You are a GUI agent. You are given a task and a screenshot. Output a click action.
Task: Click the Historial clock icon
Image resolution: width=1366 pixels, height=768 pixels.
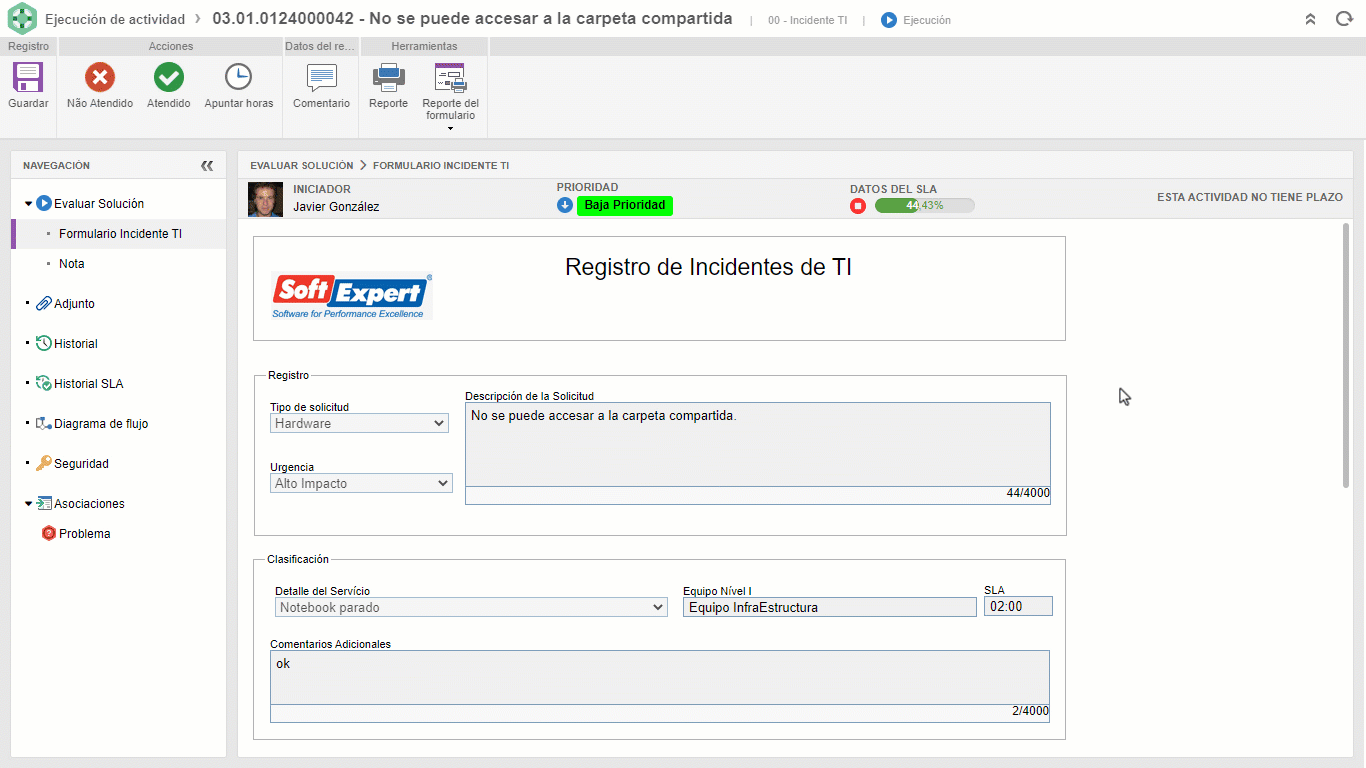pos(44,344)
